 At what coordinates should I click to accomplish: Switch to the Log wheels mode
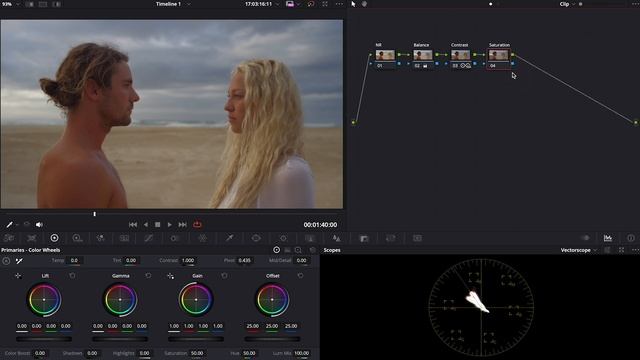coord(298,250)
